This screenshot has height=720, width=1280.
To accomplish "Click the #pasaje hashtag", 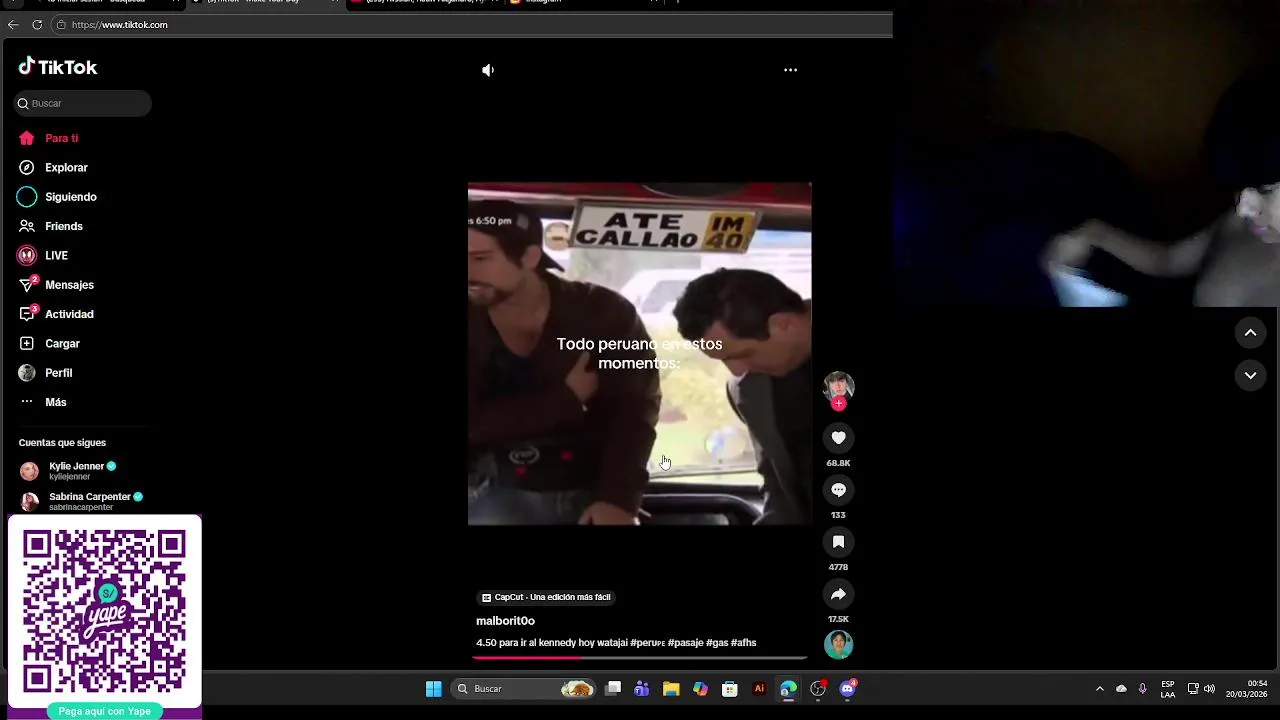I will click(685, 643).
